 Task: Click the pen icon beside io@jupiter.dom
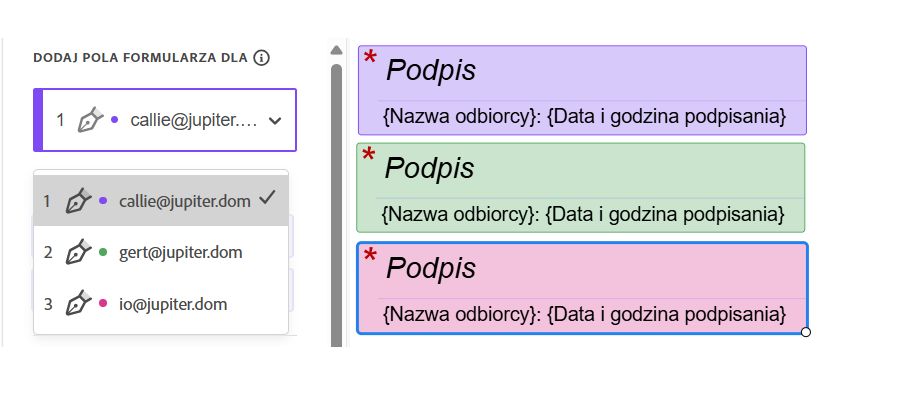(x=79, y=303)
